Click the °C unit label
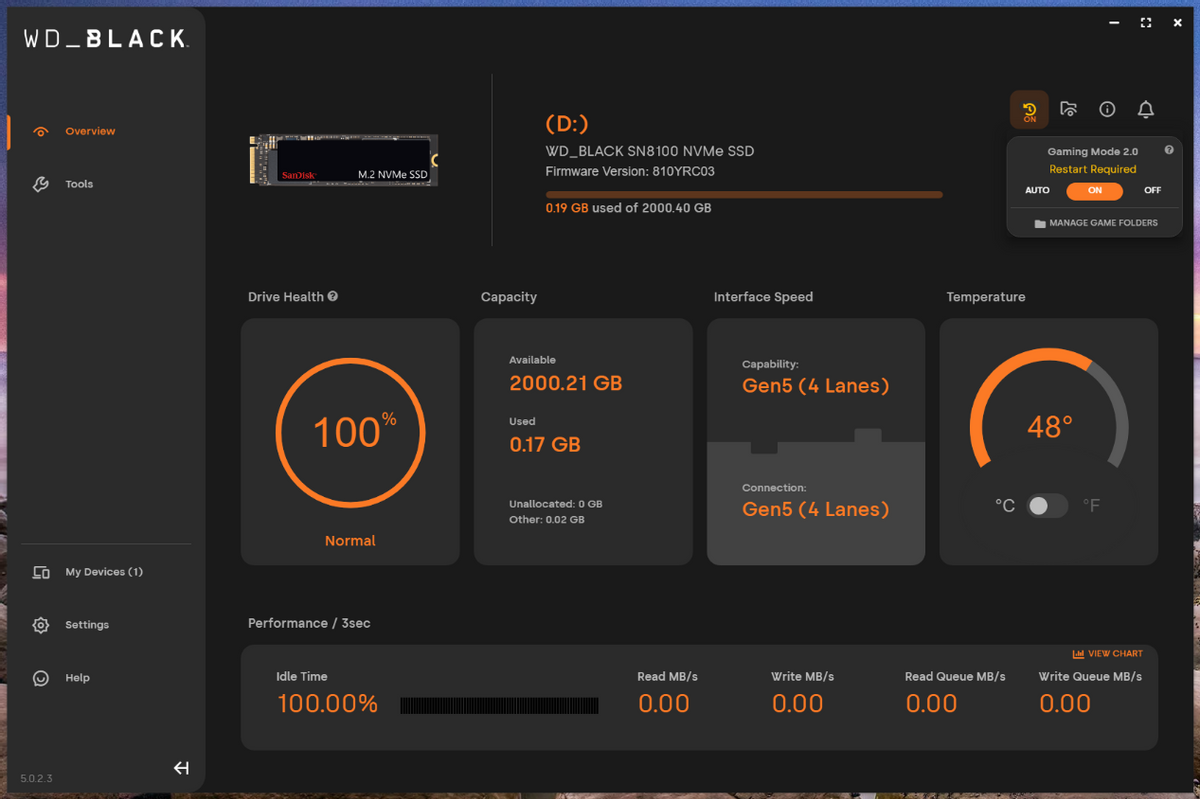 pyautogui.click(x=1005, y=506)
